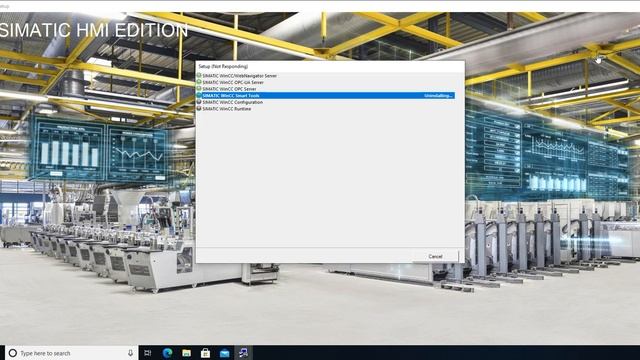
Task: Open Mail app from the taskbar
Action: (x=224, y=353)
